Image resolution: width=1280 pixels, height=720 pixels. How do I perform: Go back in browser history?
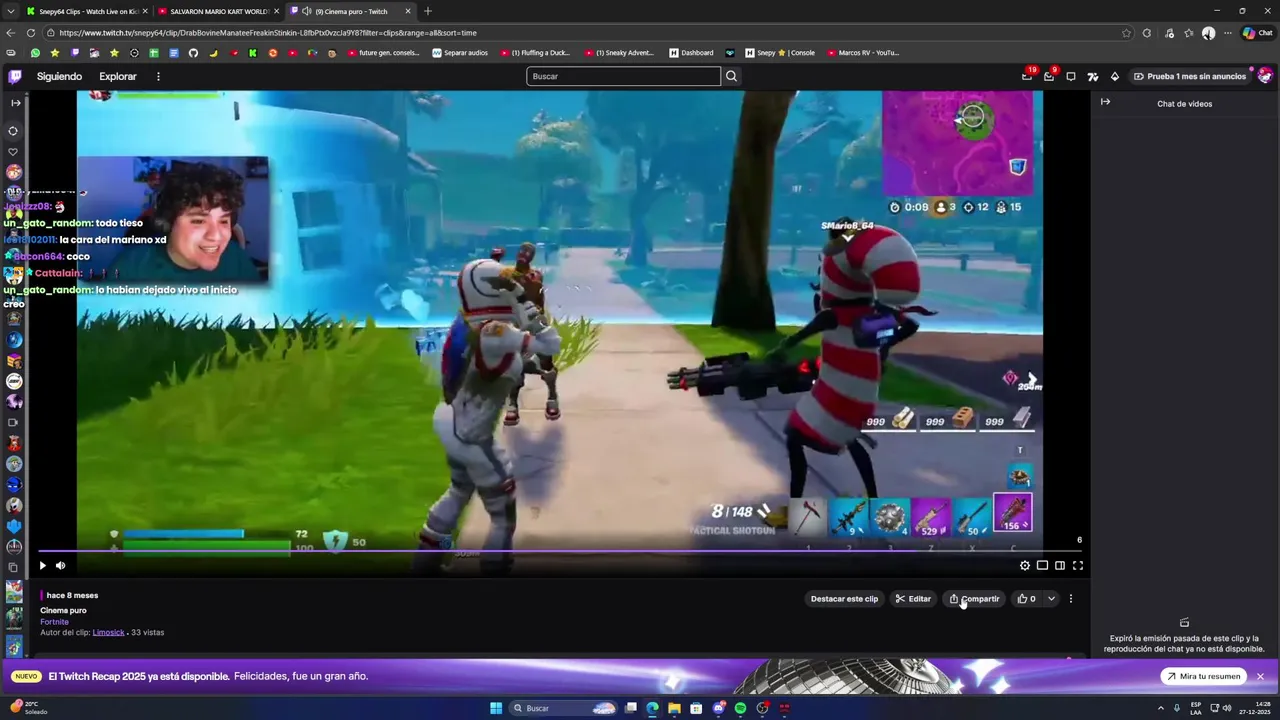click(12, 33)
